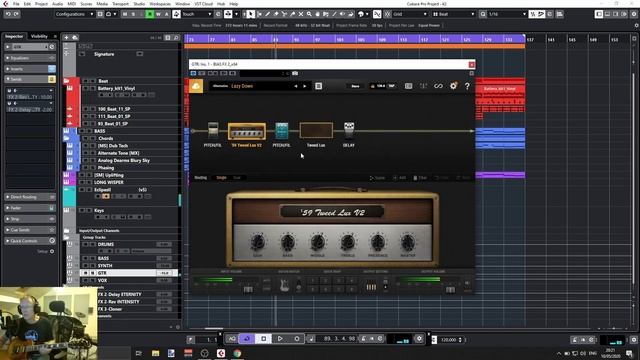Open the 1/16 quantize preset dropdown
The image size is (640, 360).
pos(507,14)
